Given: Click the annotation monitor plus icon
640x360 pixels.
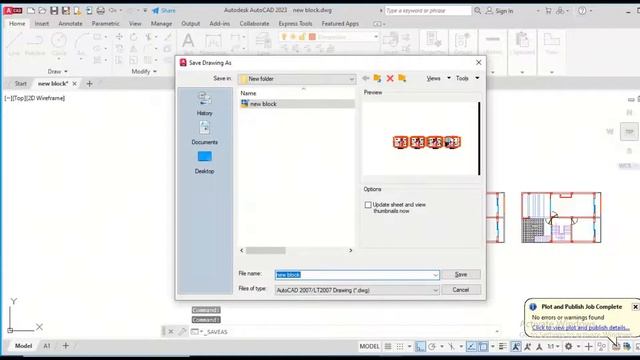Looking at the screenshot, I should [x=588, y=347].
